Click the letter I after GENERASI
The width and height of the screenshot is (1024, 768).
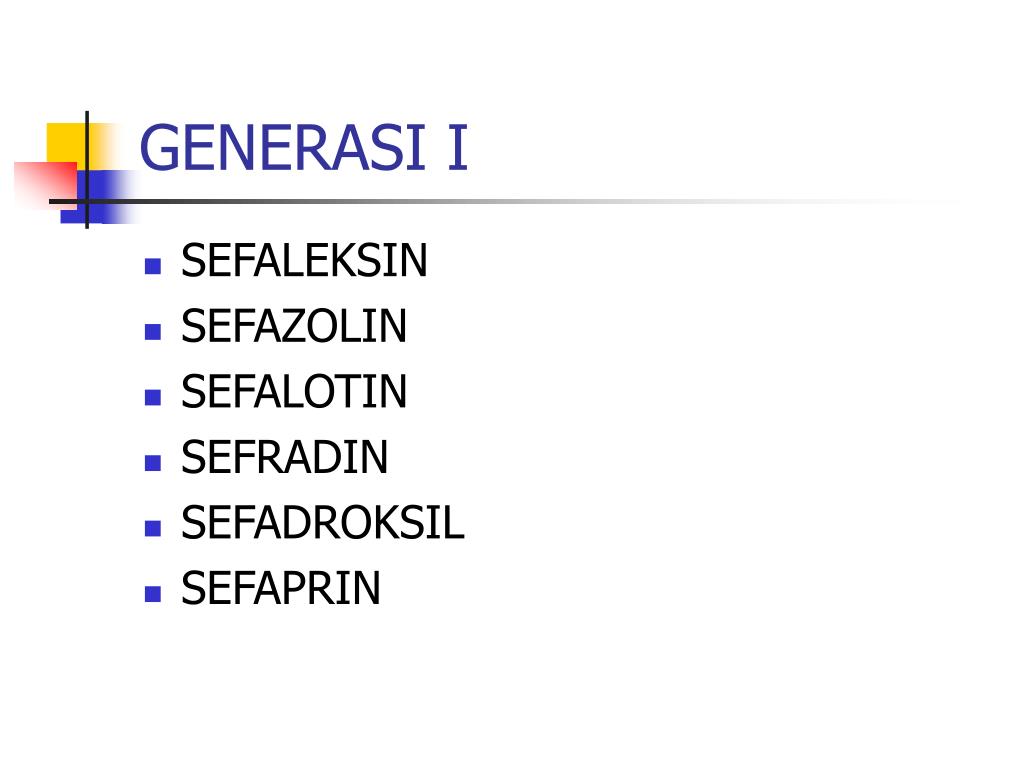tap(458, 148)
